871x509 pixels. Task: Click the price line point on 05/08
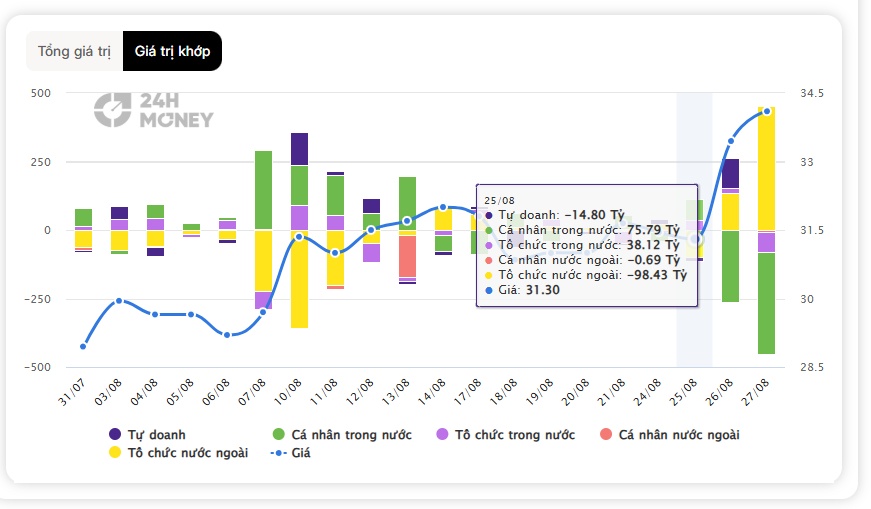pyautogui.click(x=191, y=315)
